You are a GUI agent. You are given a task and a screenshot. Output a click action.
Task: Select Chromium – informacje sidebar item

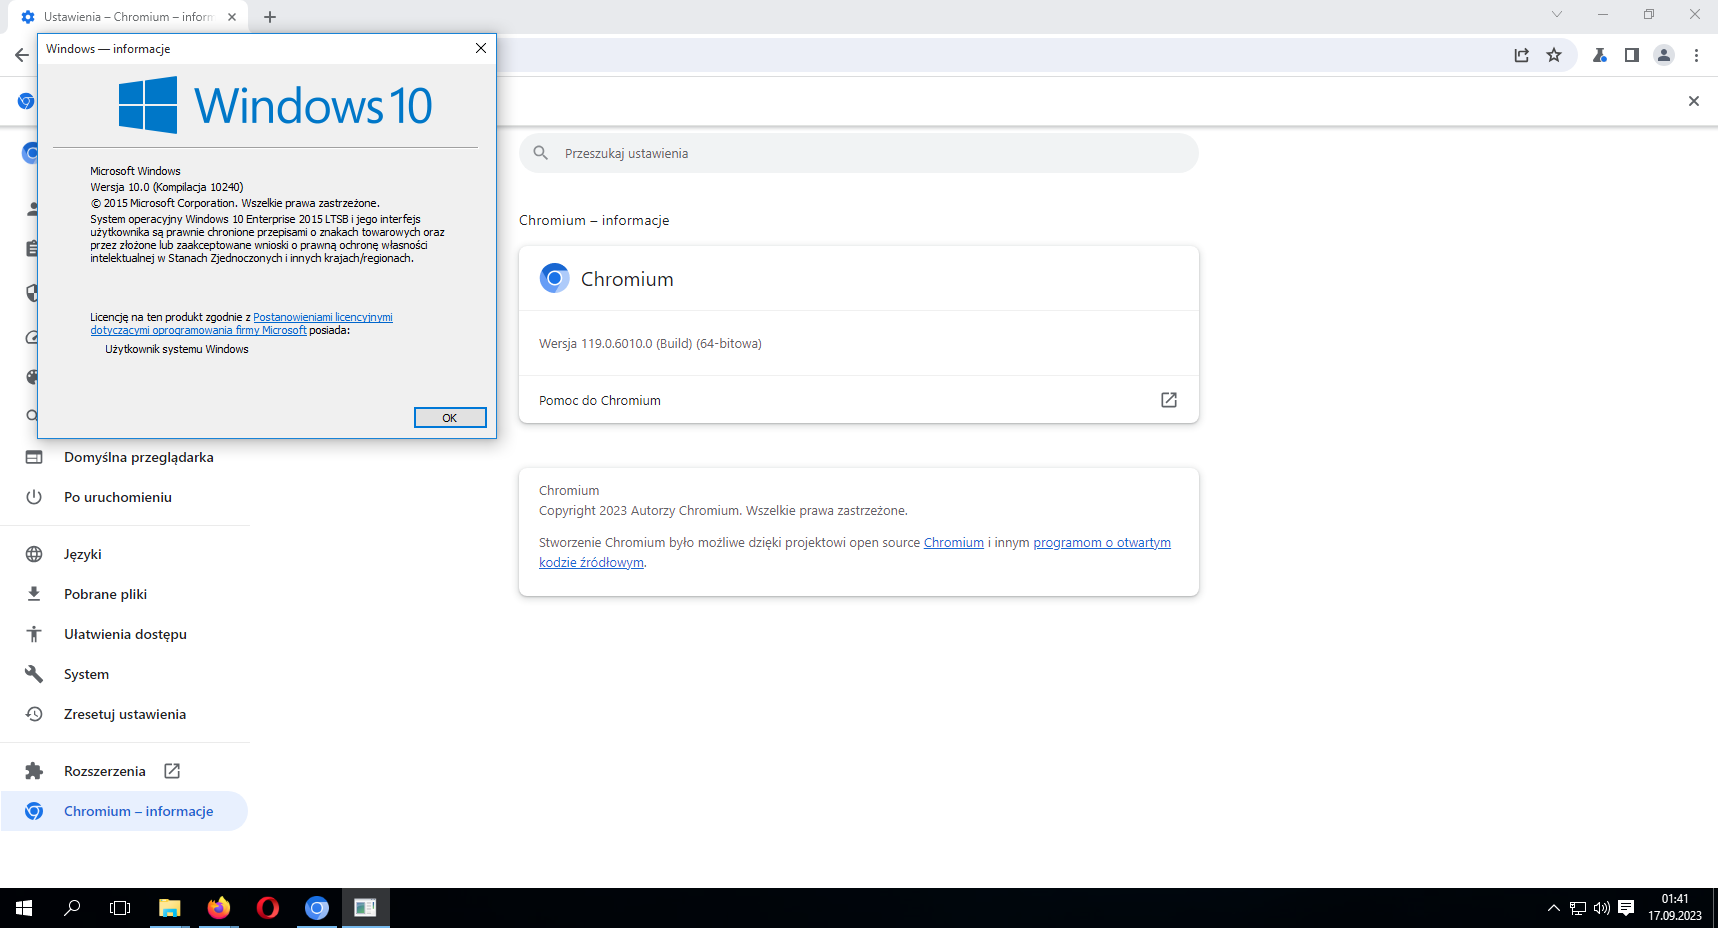click(125, 811)
